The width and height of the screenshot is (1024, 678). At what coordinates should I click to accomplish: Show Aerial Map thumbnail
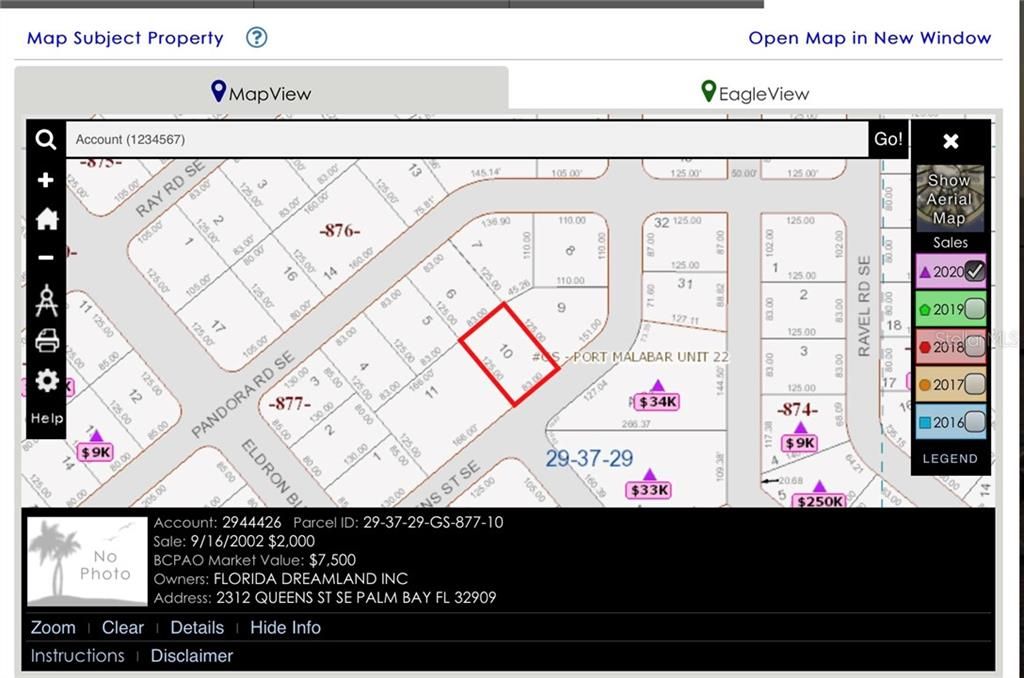[x=950, y=199]
